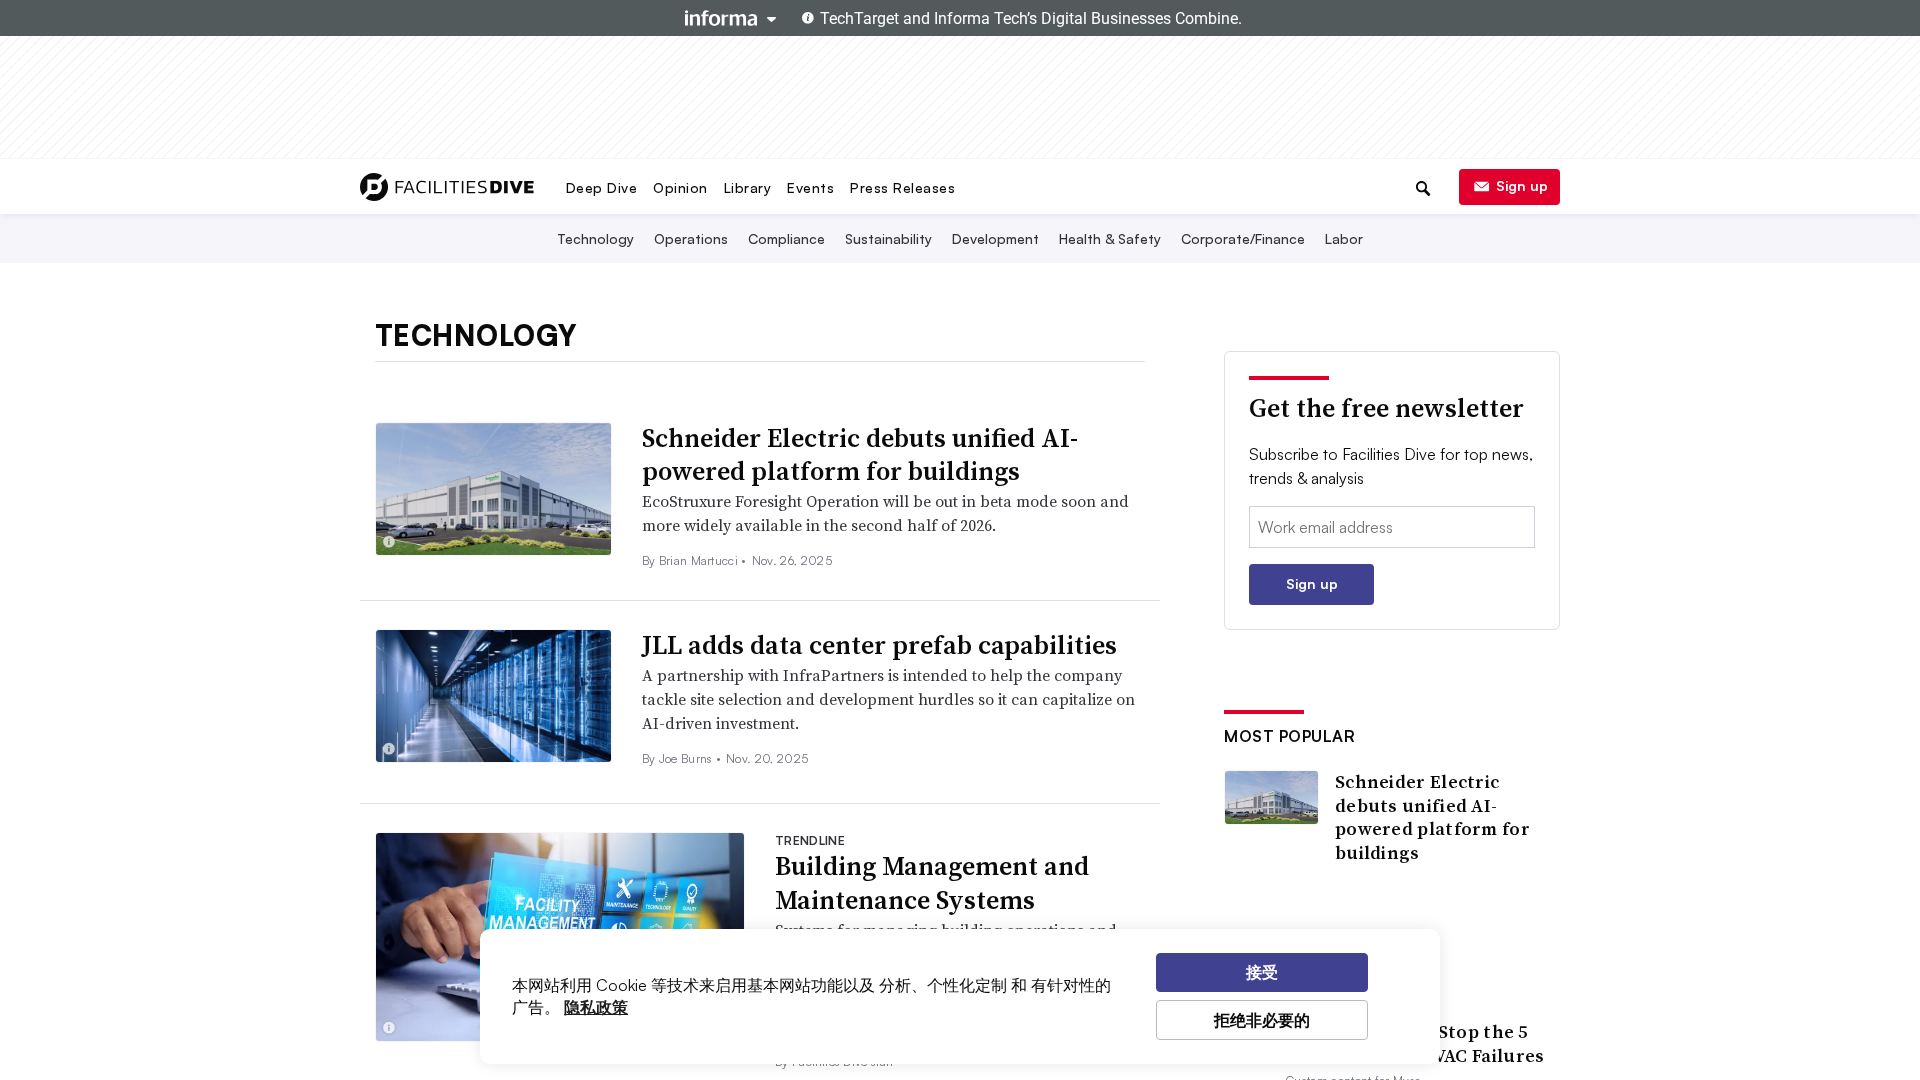
Task: Select the Health & Safety topic
Action: click(1109, 239)
